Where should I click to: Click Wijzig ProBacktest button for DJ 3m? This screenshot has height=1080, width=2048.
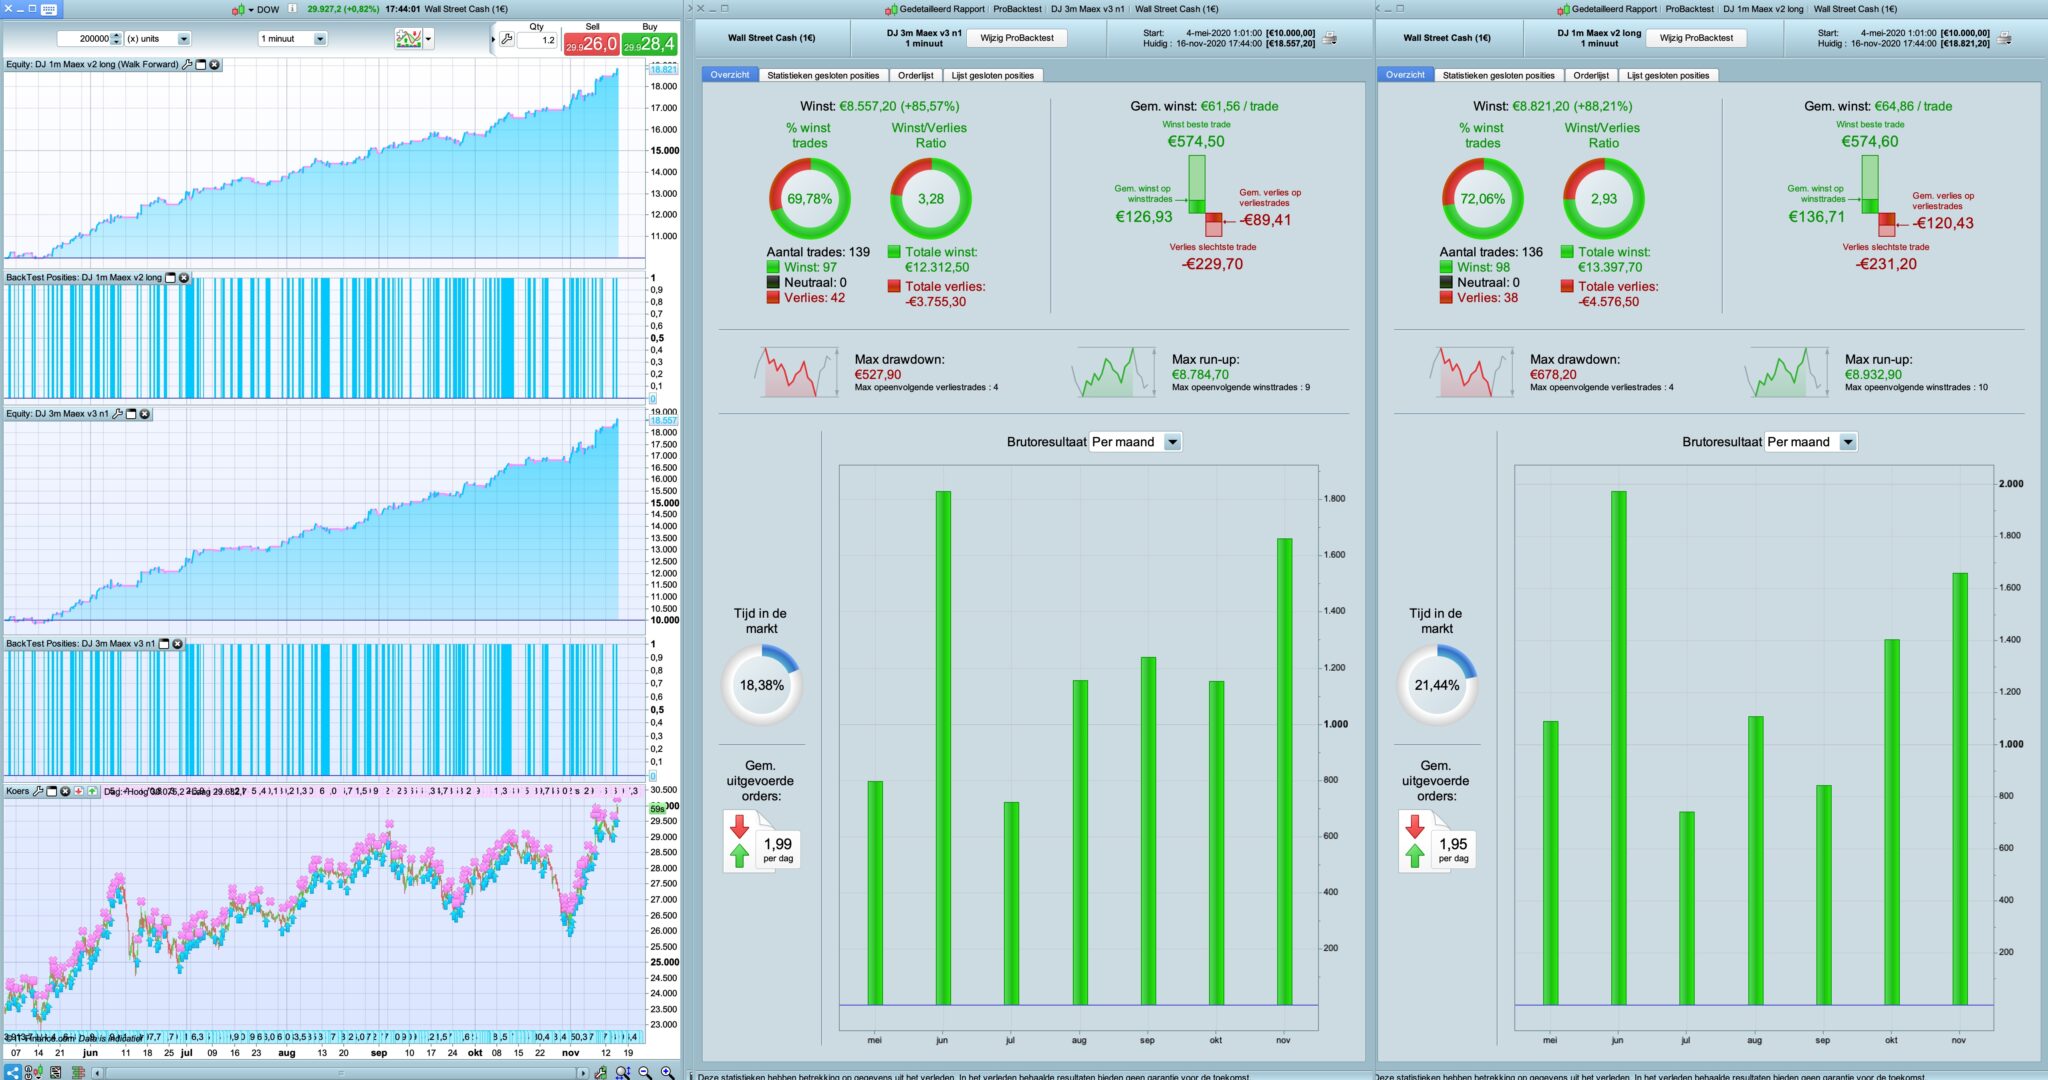tap(1016, 38)
